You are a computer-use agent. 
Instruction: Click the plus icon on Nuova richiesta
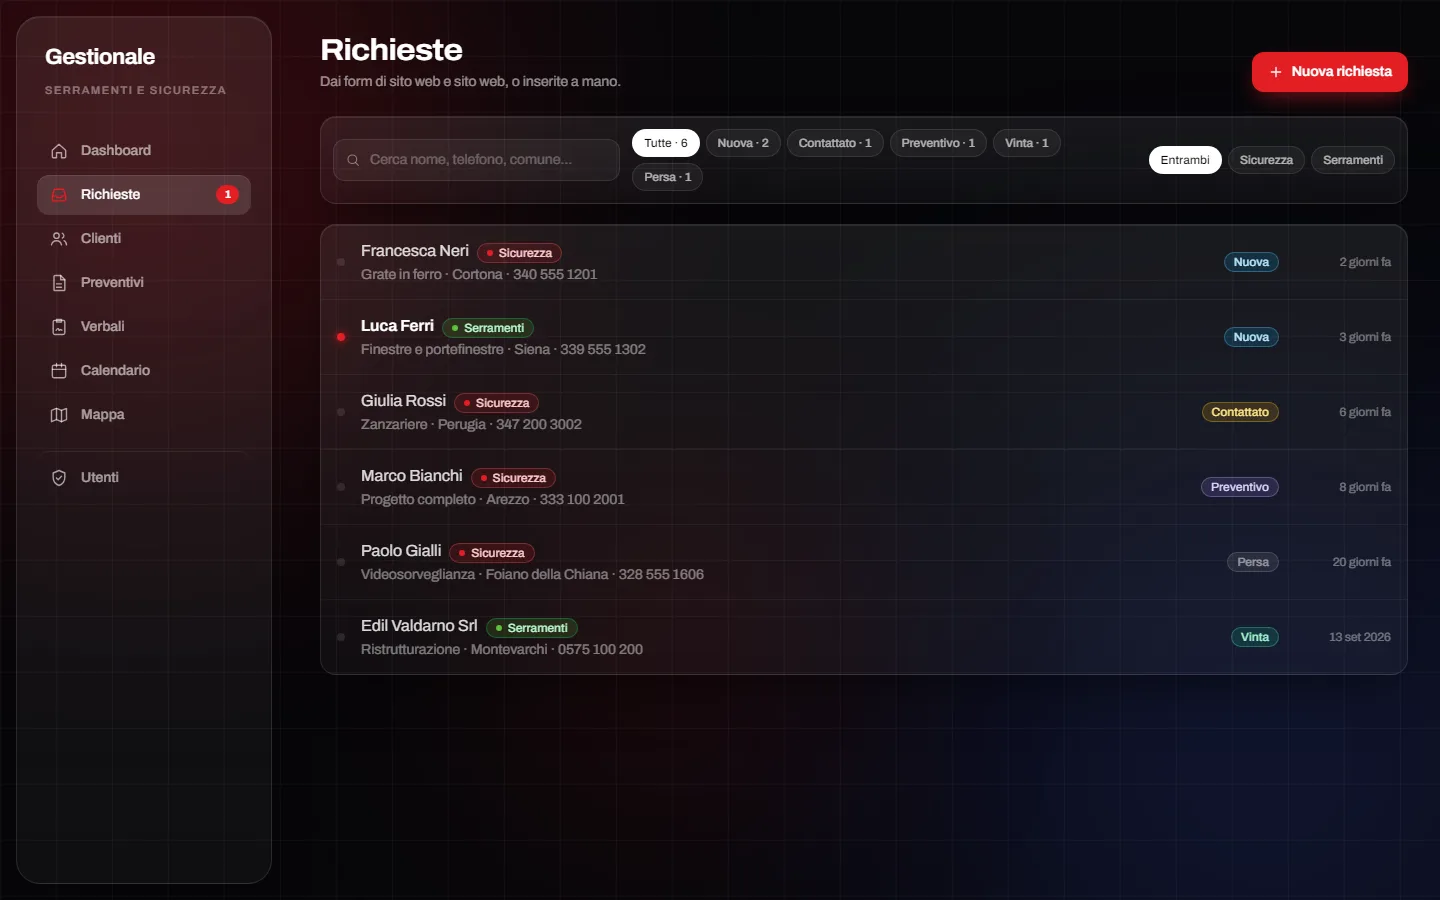coord(1276,72)
